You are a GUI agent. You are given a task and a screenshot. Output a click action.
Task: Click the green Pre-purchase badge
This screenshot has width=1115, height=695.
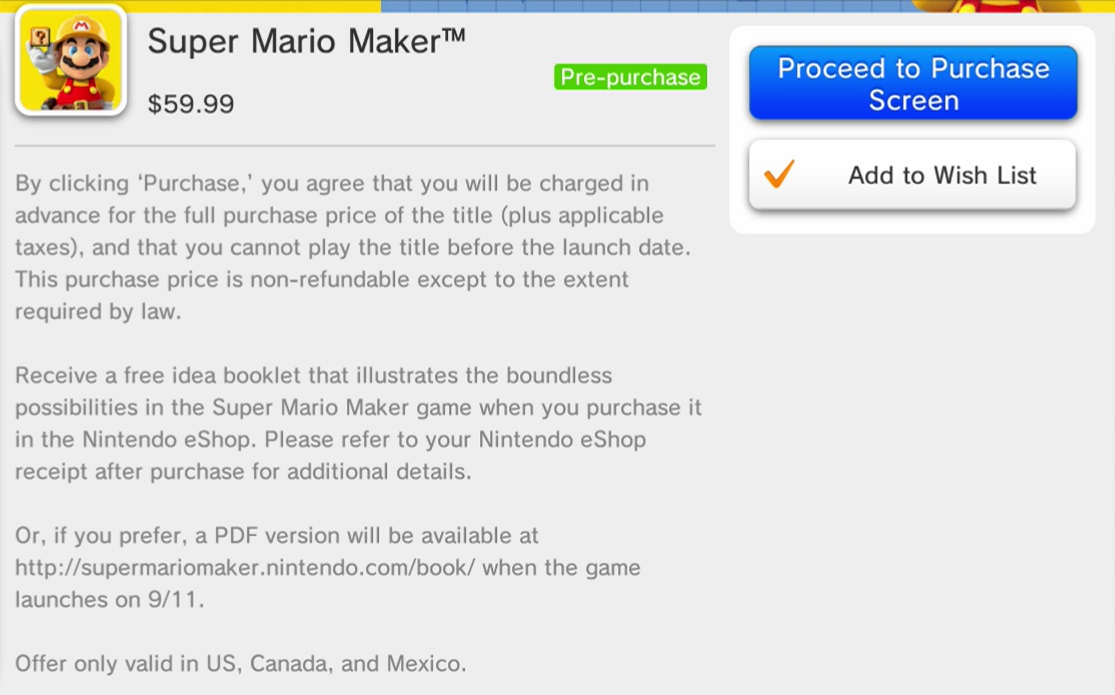pyautogui.click(x=630, y=77)
